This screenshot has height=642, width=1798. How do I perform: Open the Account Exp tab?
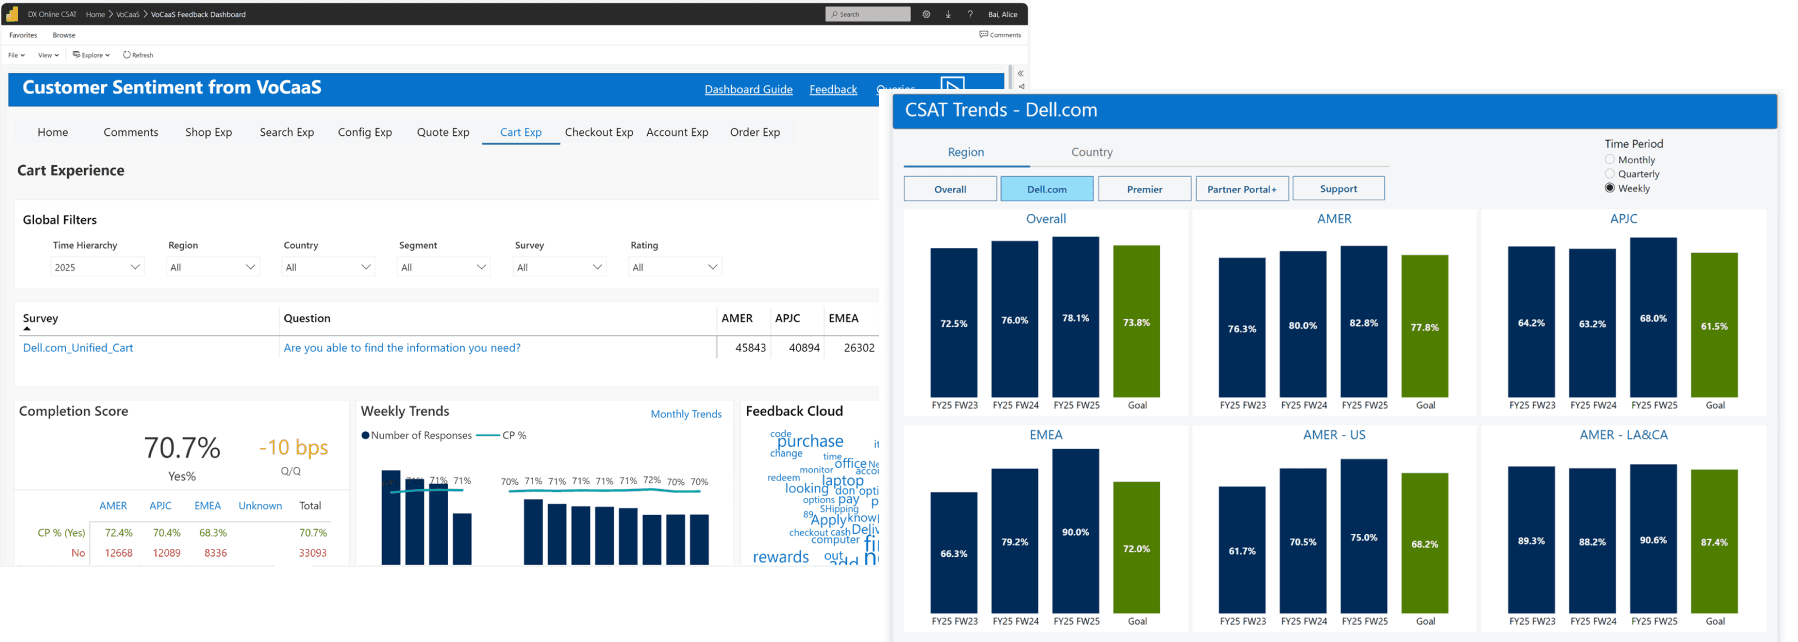coord(677,132)
